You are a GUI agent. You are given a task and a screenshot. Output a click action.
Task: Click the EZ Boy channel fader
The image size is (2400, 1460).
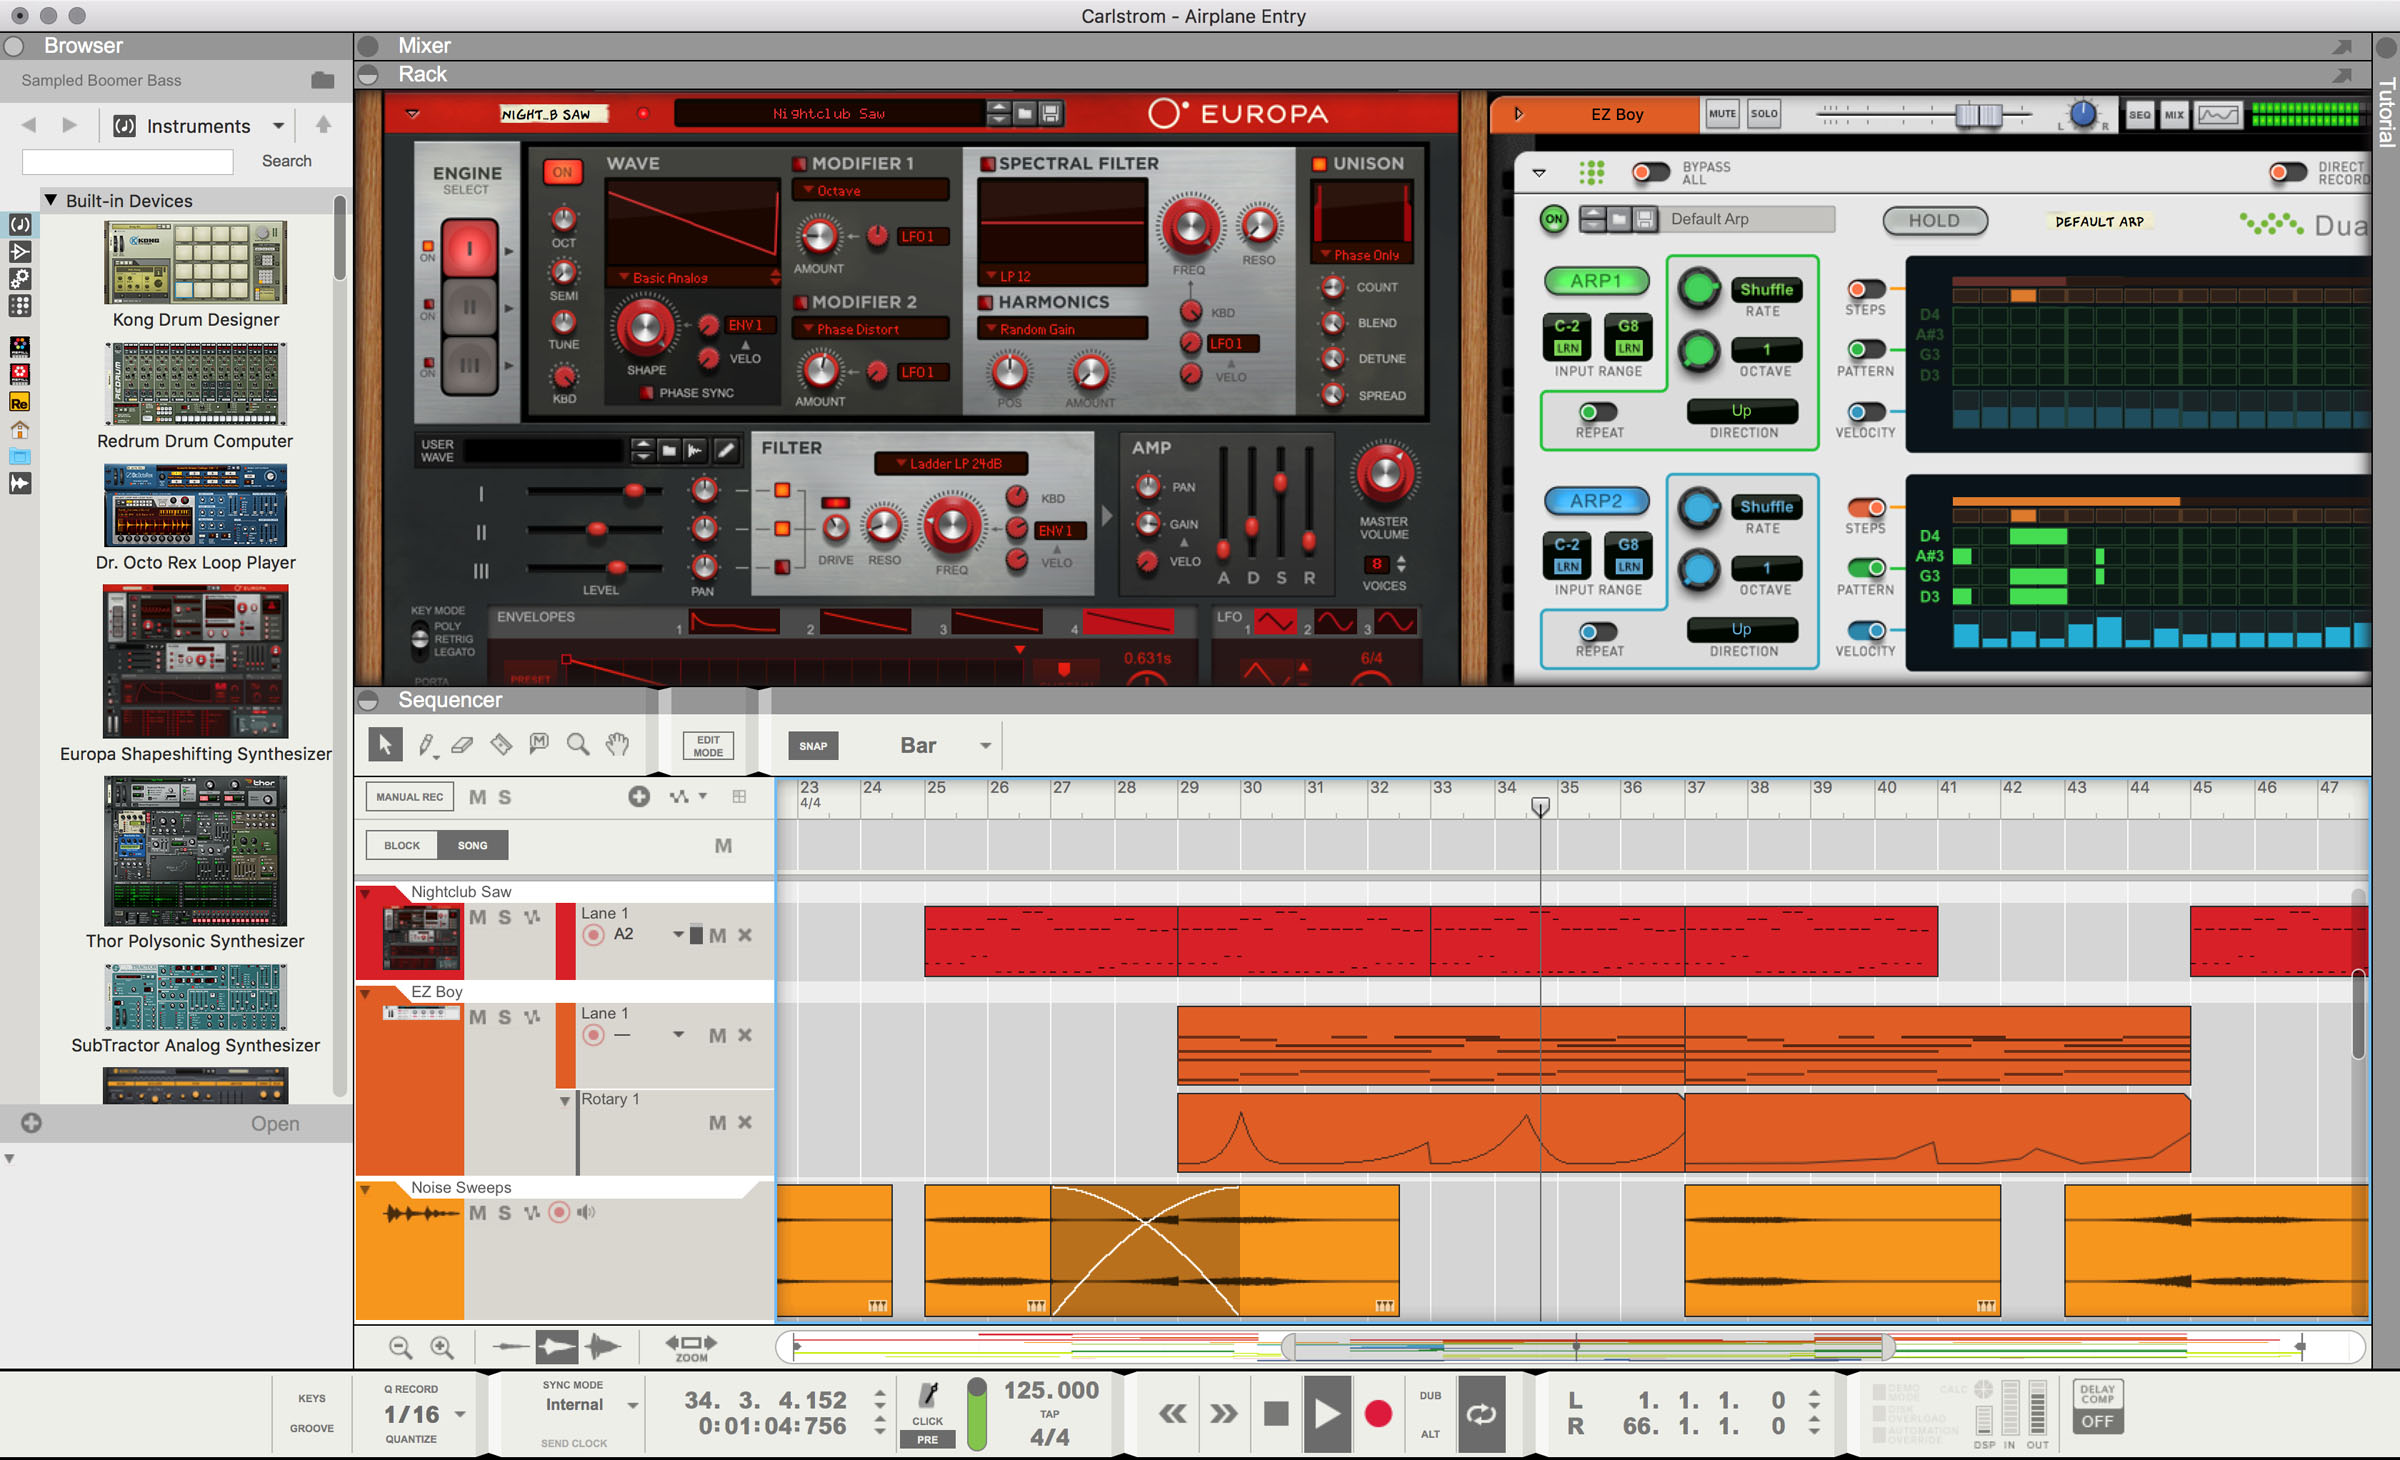coord(1978,115)
